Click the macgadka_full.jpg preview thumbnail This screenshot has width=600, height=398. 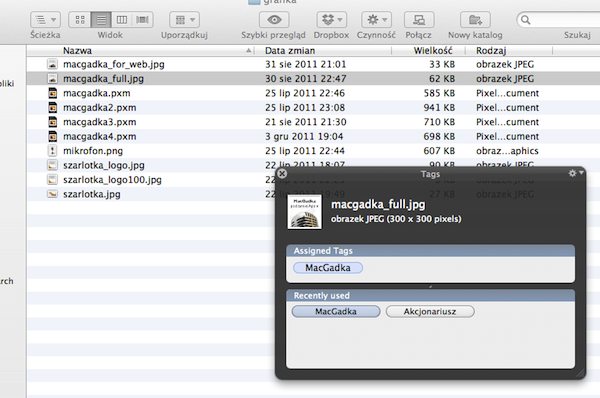click(x=305, y=212)
